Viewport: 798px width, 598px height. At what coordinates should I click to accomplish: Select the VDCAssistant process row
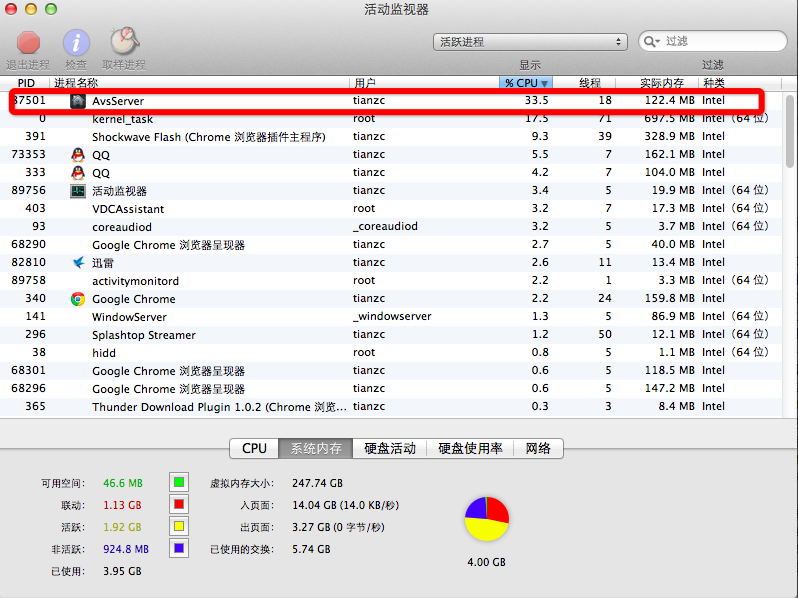pos(391,209)
